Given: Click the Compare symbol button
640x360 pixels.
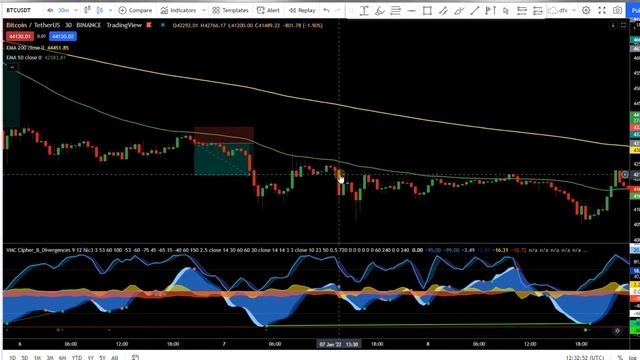Looking at the screenshot, I should [x=135, y=10].
